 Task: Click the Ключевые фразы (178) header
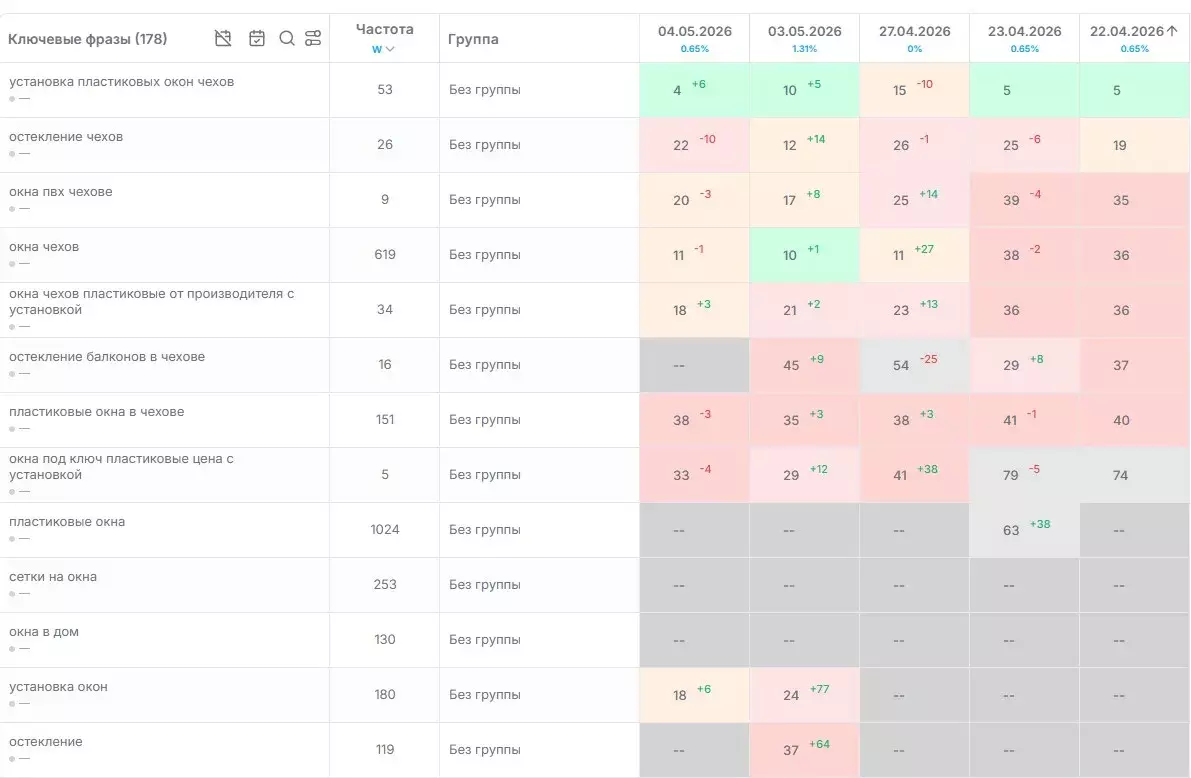(87, 39)
